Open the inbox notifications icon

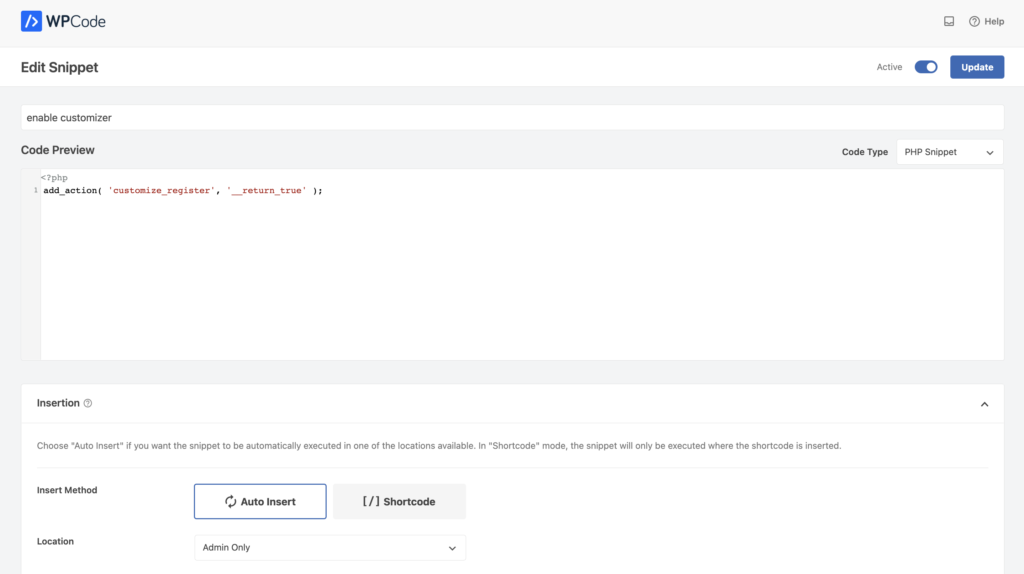949,21
